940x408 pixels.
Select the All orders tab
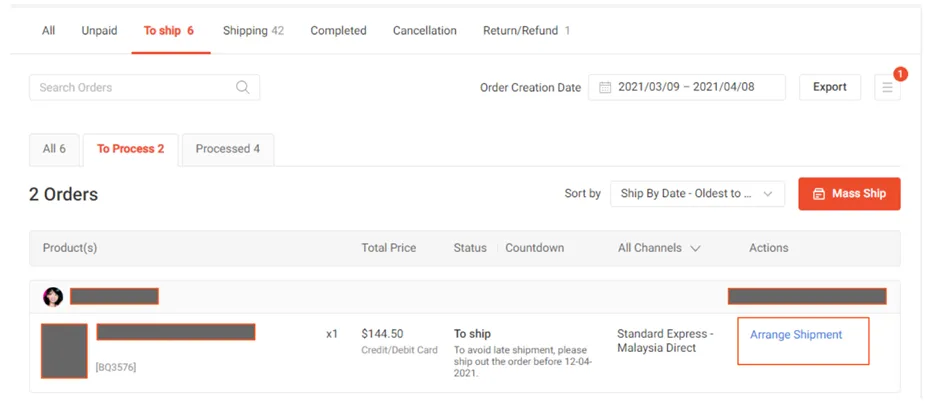[x=48, y=31]
